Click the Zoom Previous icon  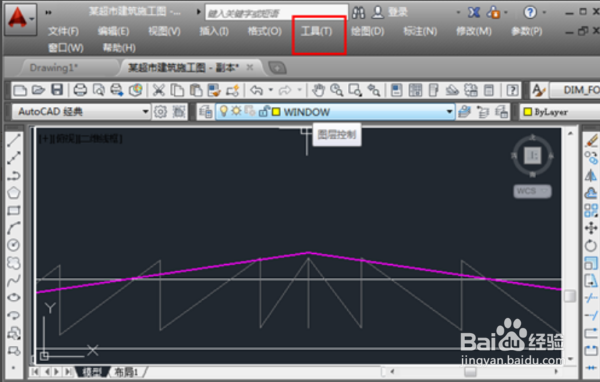click(374, 90)
